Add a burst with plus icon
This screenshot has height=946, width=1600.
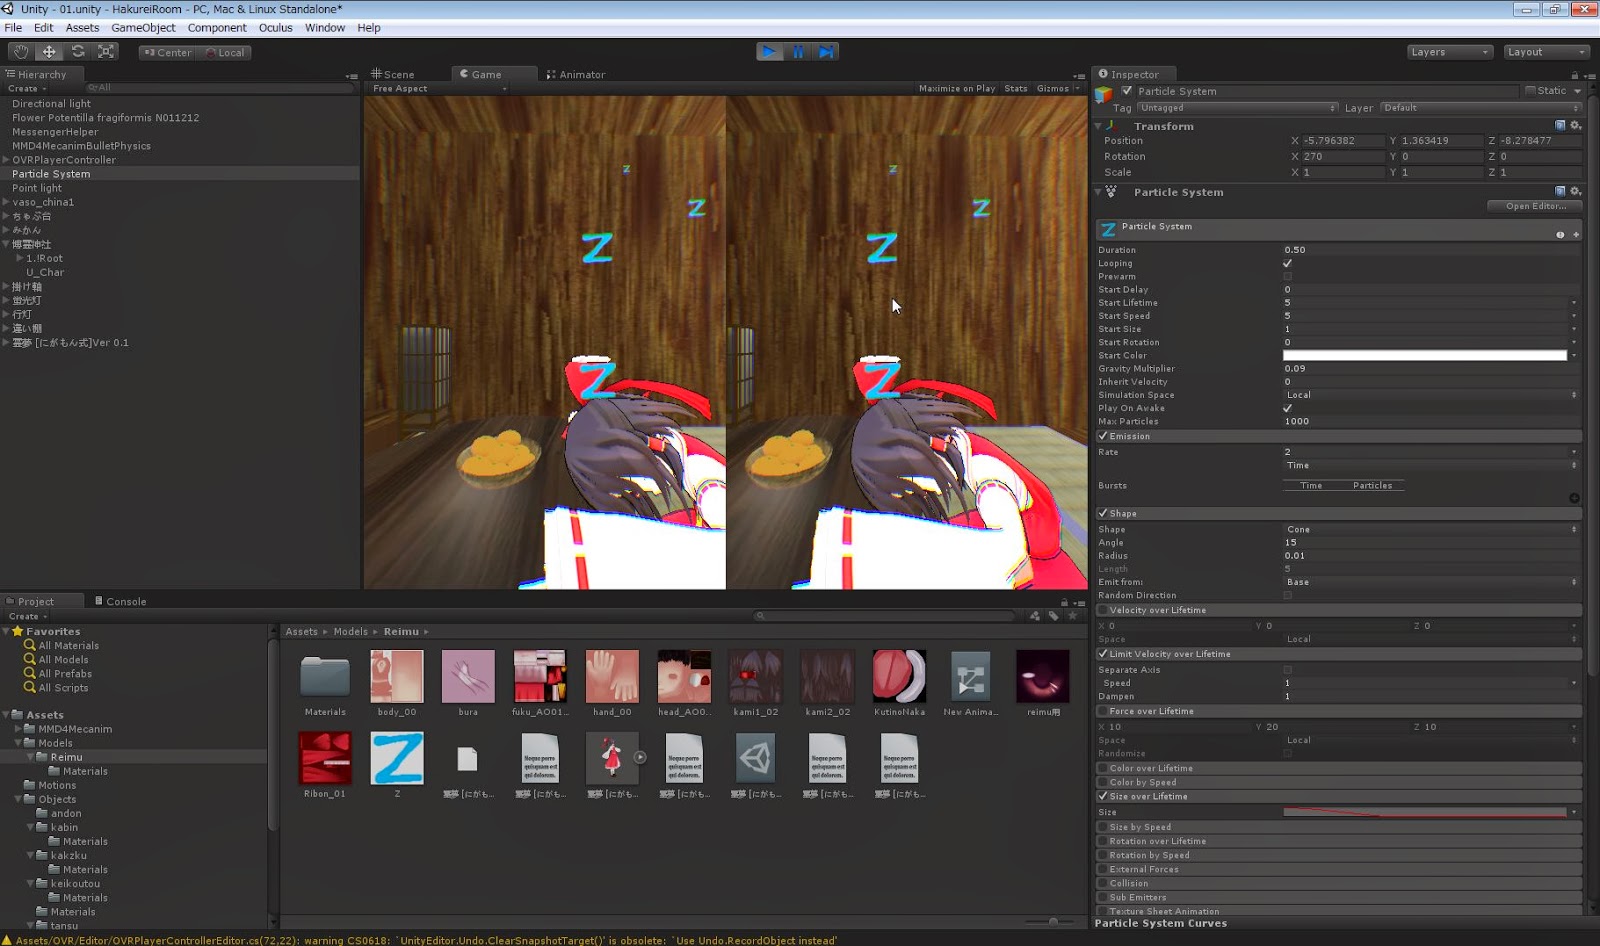(x=1574, y=498)
